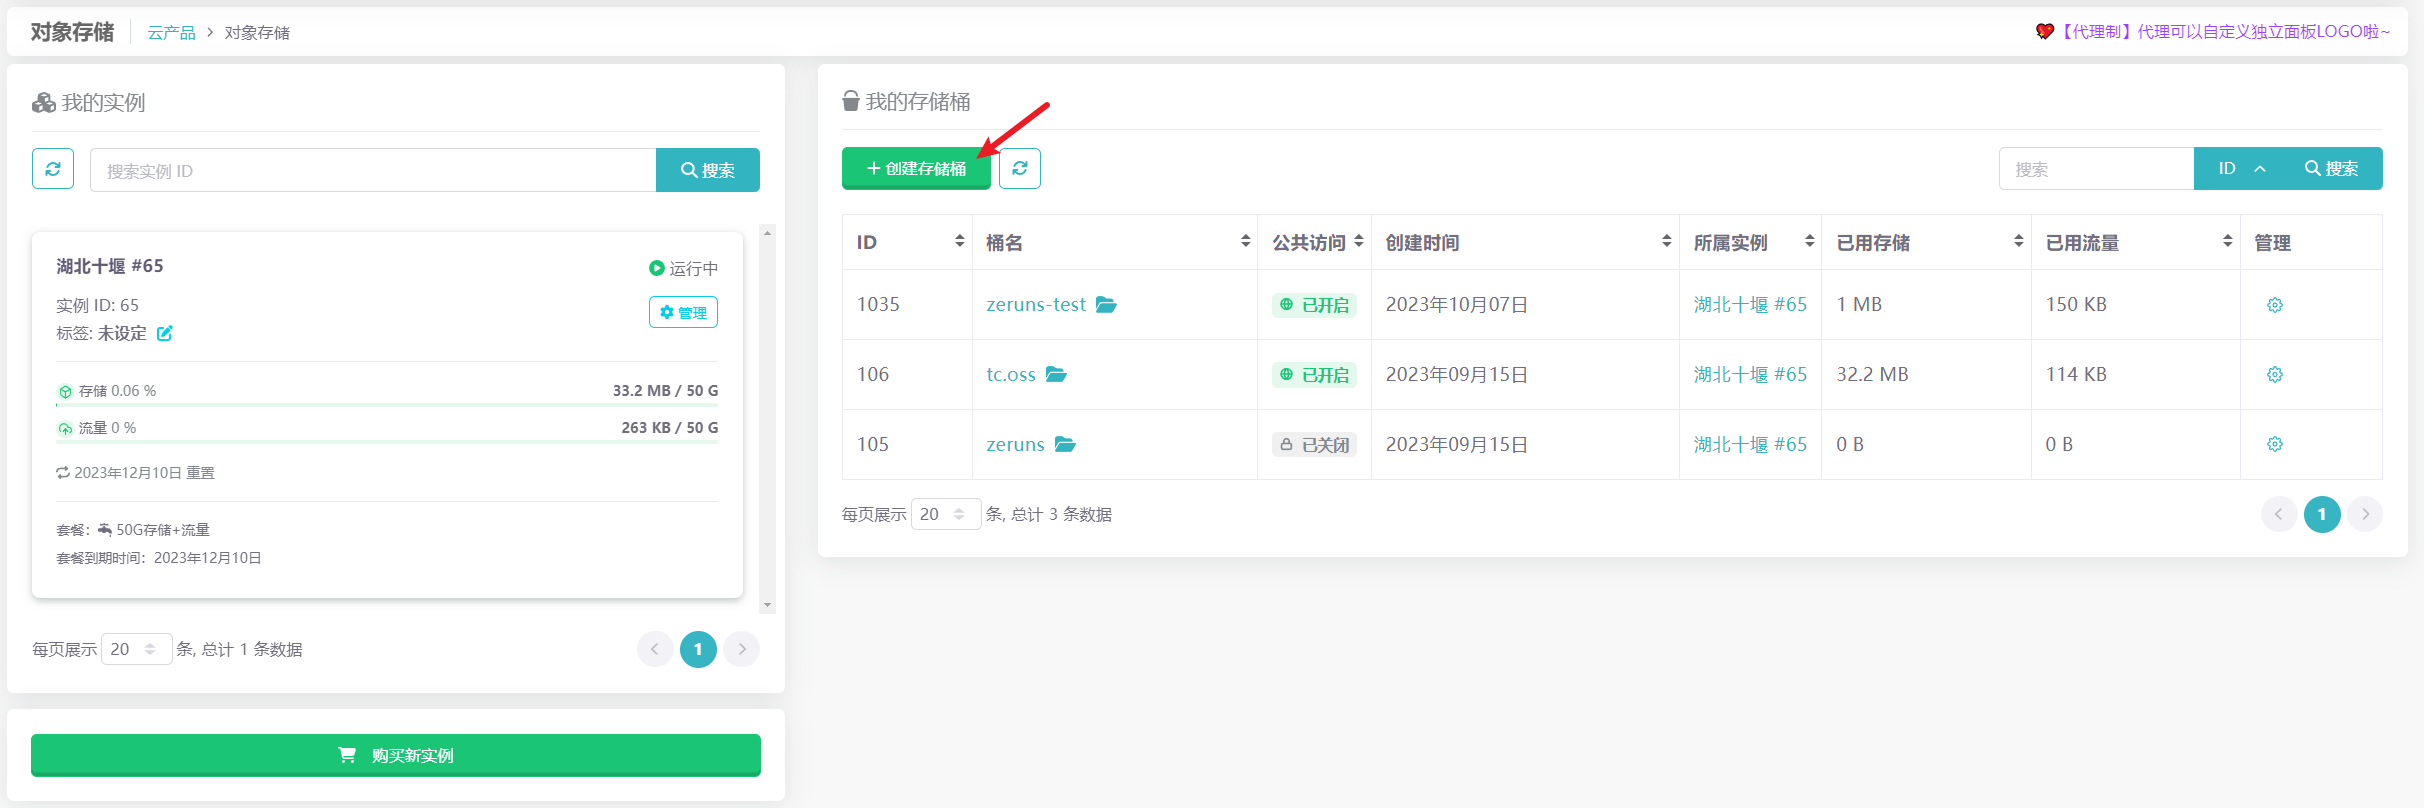Click the 存储 usage progress bar
Screen dimensions: 2424x808
pos(387,405)
